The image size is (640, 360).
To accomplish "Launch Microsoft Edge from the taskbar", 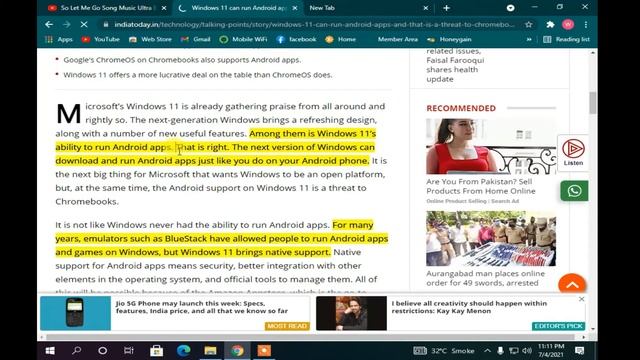I will pos(183,351).
